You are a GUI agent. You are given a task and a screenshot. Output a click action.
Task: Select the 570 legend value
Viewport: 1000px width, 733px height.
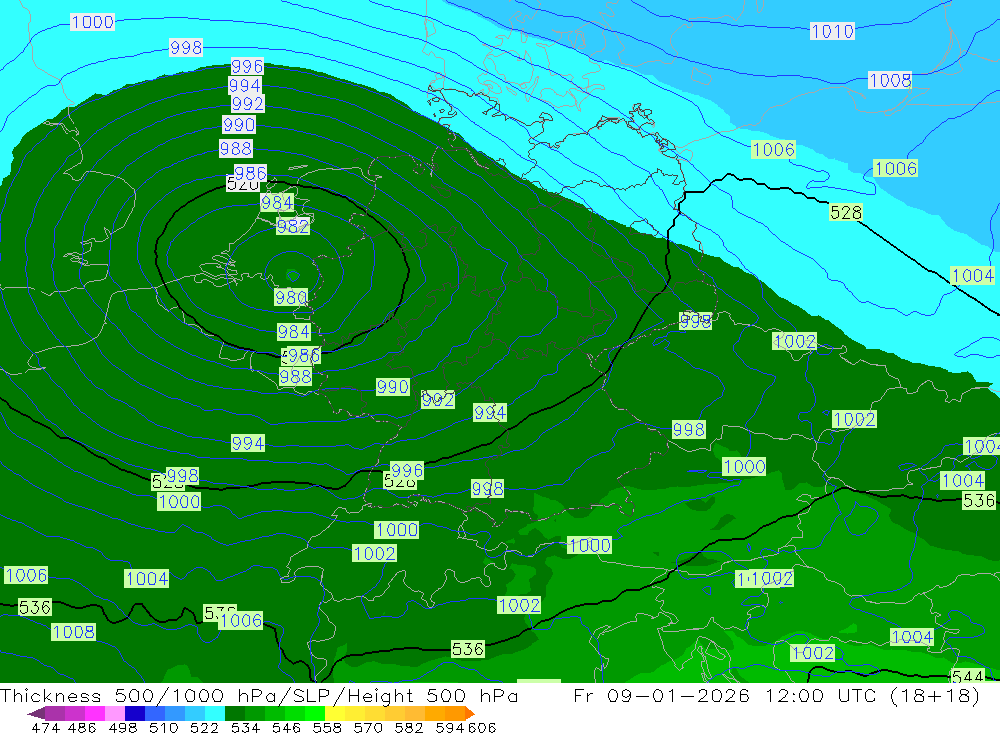pyautogui.click(x=367, y=727)
